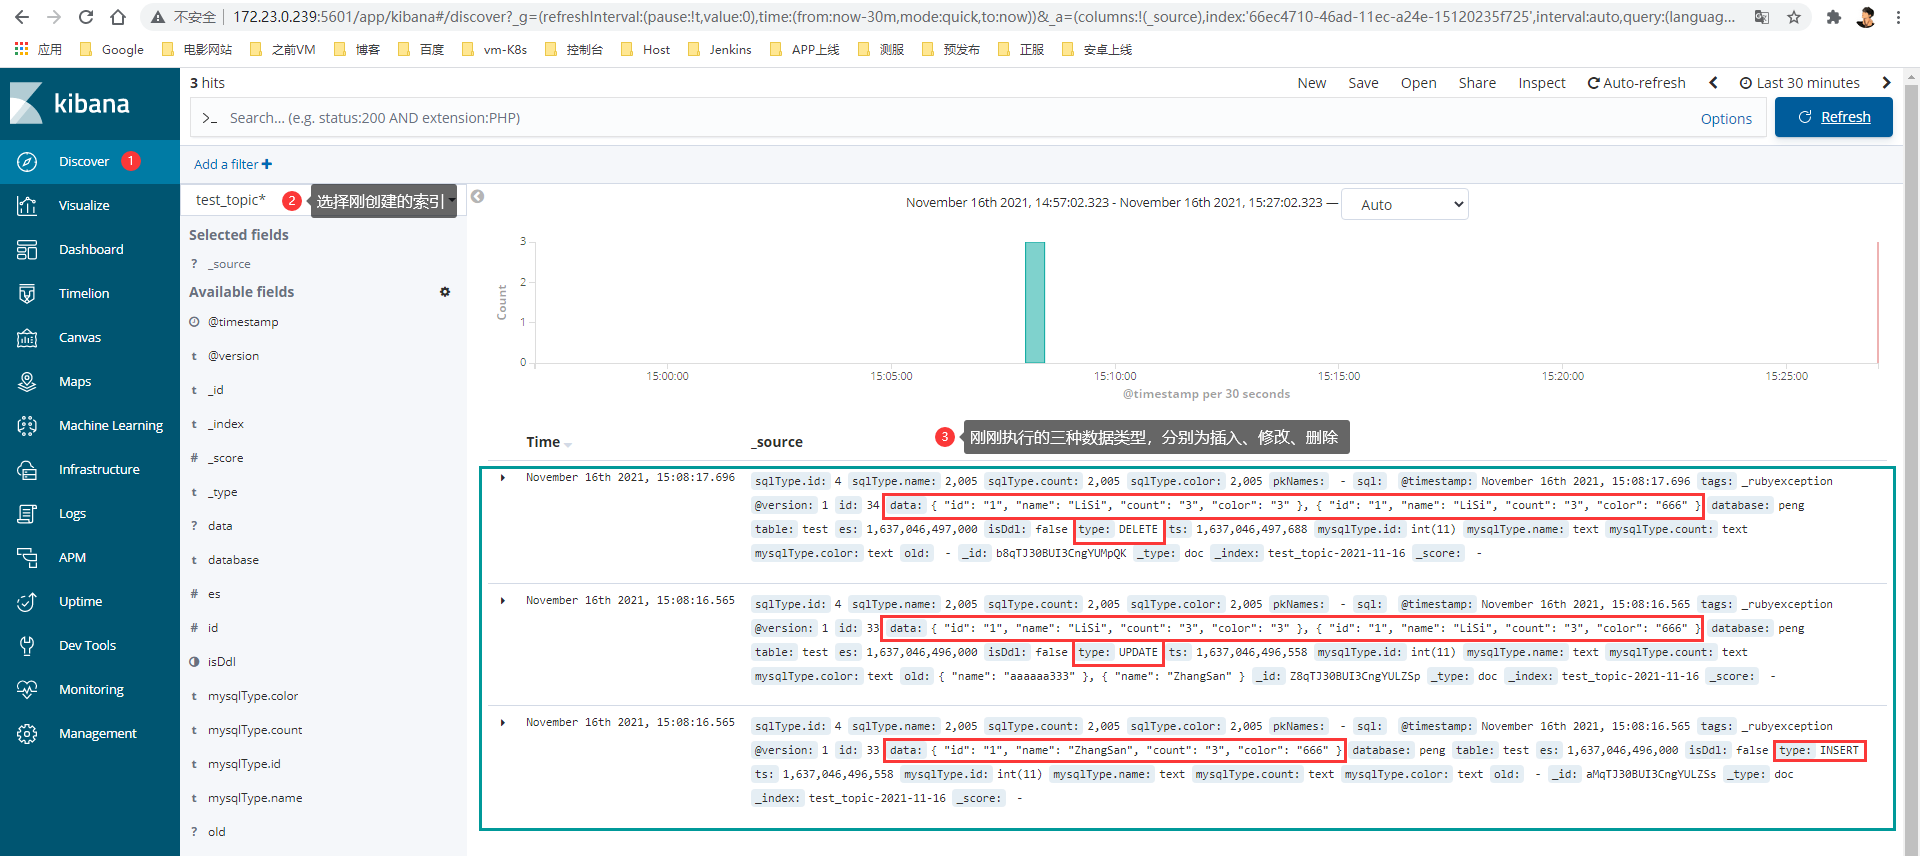Select the database field

[233, 560]
